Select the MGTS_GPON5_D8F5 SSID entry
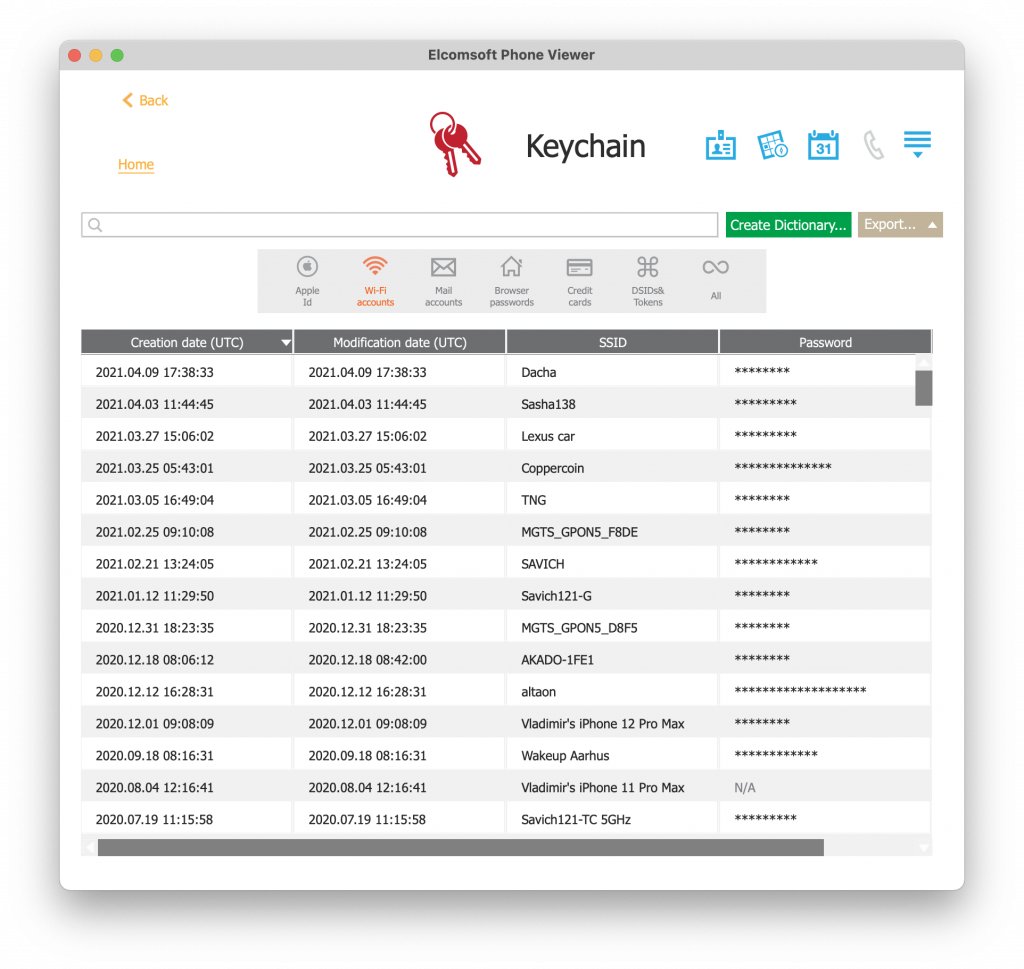 [579, 628]
